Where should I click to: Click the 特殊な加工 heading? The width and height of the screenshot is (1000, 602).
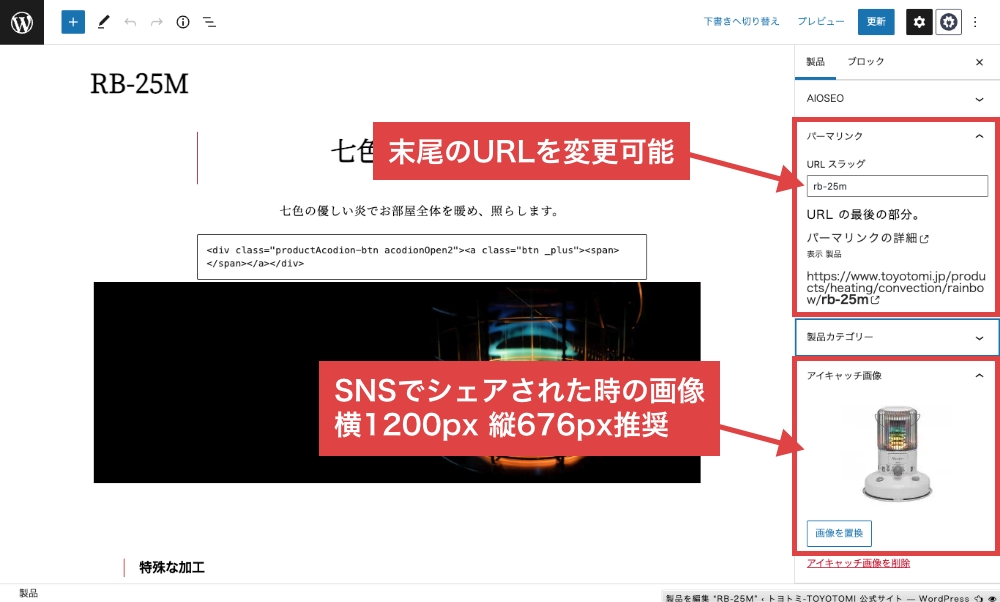pos(172,568)
